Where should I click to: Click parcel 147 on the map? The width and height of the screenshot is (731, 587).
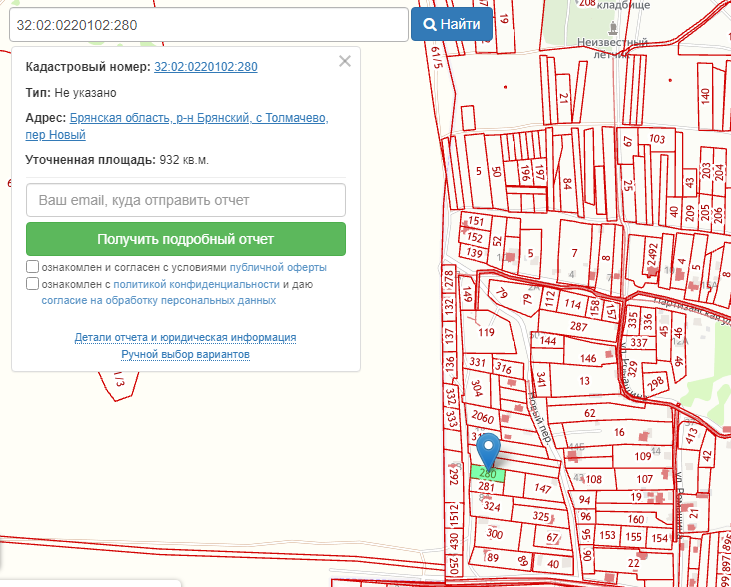coord(542,488)
